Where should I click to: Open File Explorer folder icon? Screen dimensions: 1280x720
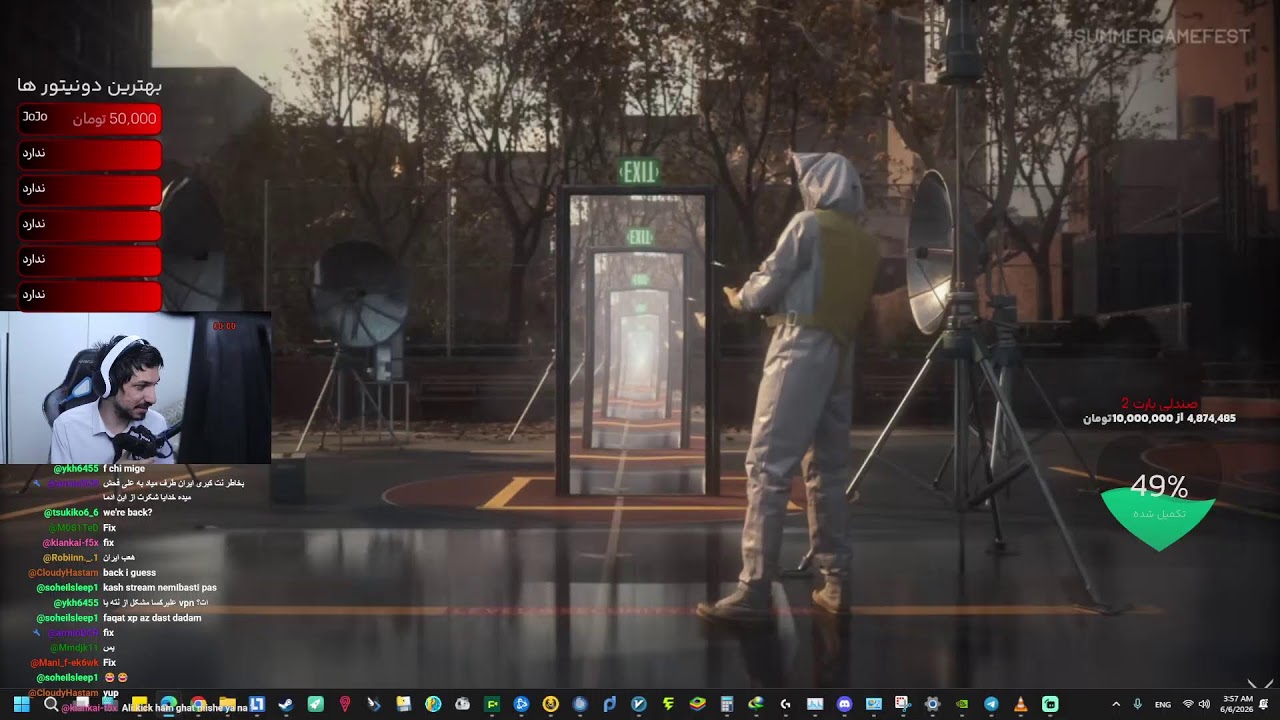(x=228, y=704)
